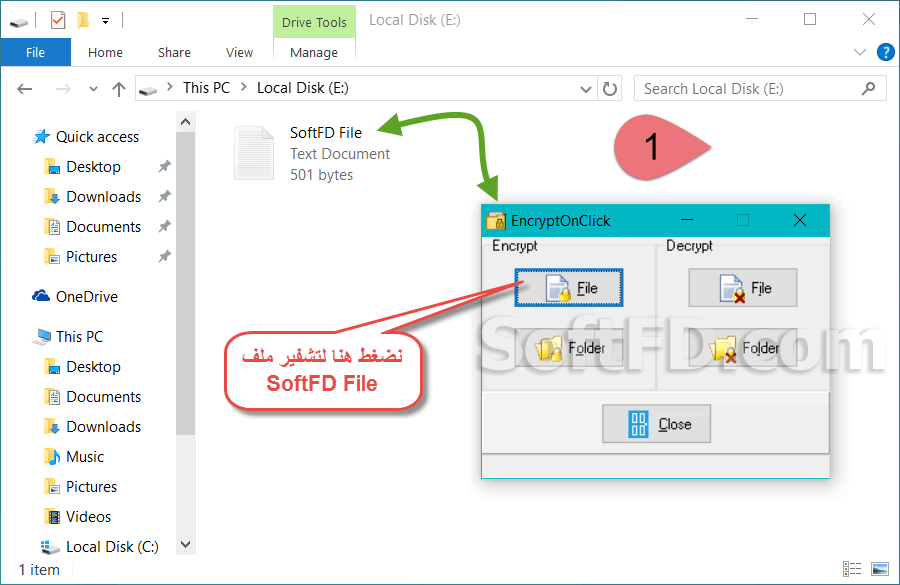This screenshot has height=585, width=900.
Task: Expand the ribbon with the chevron
Action: click(859, 52)
